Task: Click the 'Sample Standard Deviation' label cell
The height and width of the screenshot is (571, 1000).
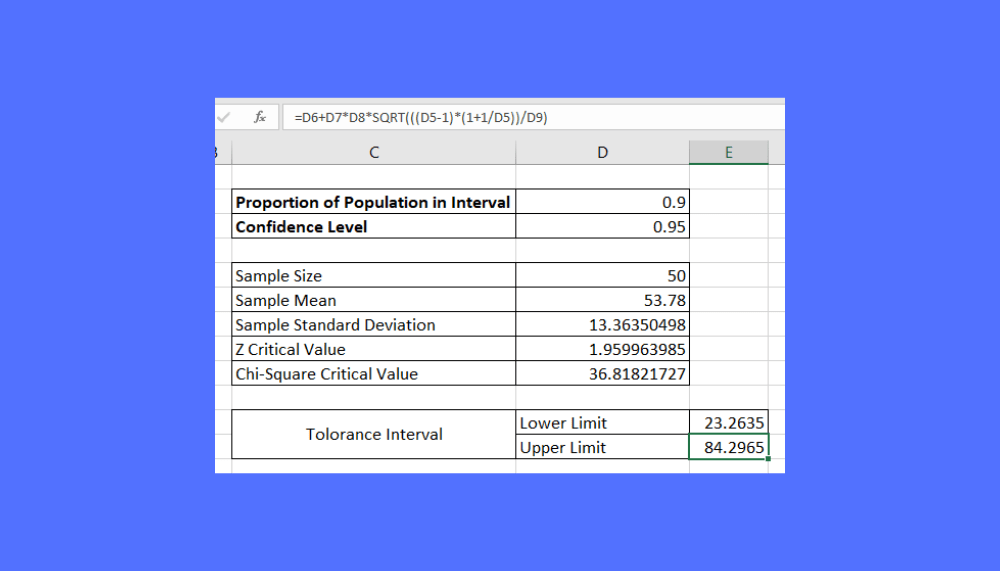Action: click(x=374, y=325)
